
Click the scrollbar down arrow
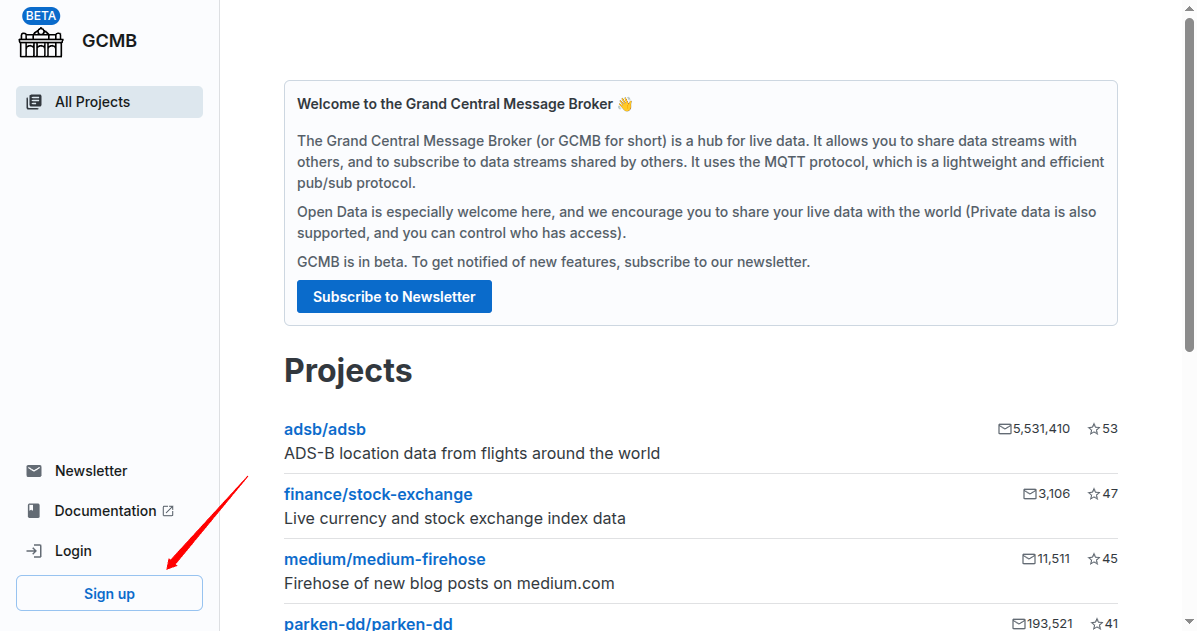pyautogui.click(x=1189, y=623)
